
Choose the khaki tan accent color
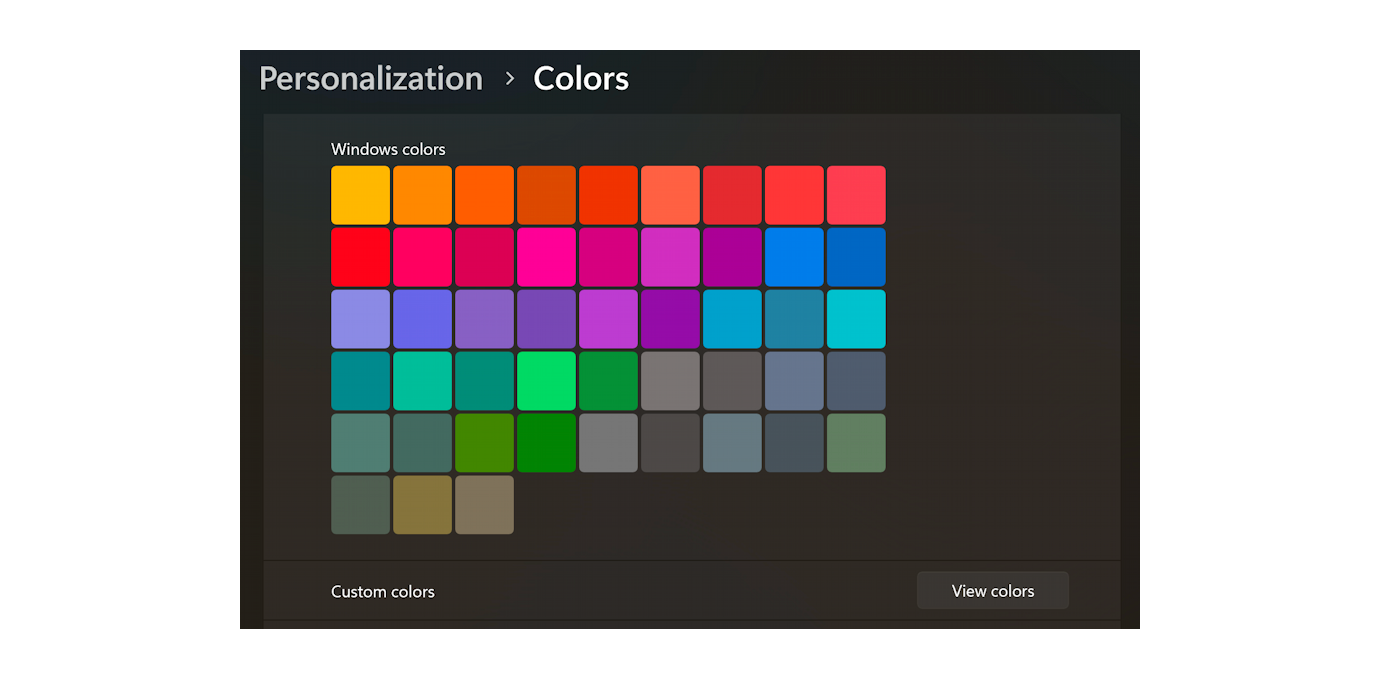[x=484, y=504]
